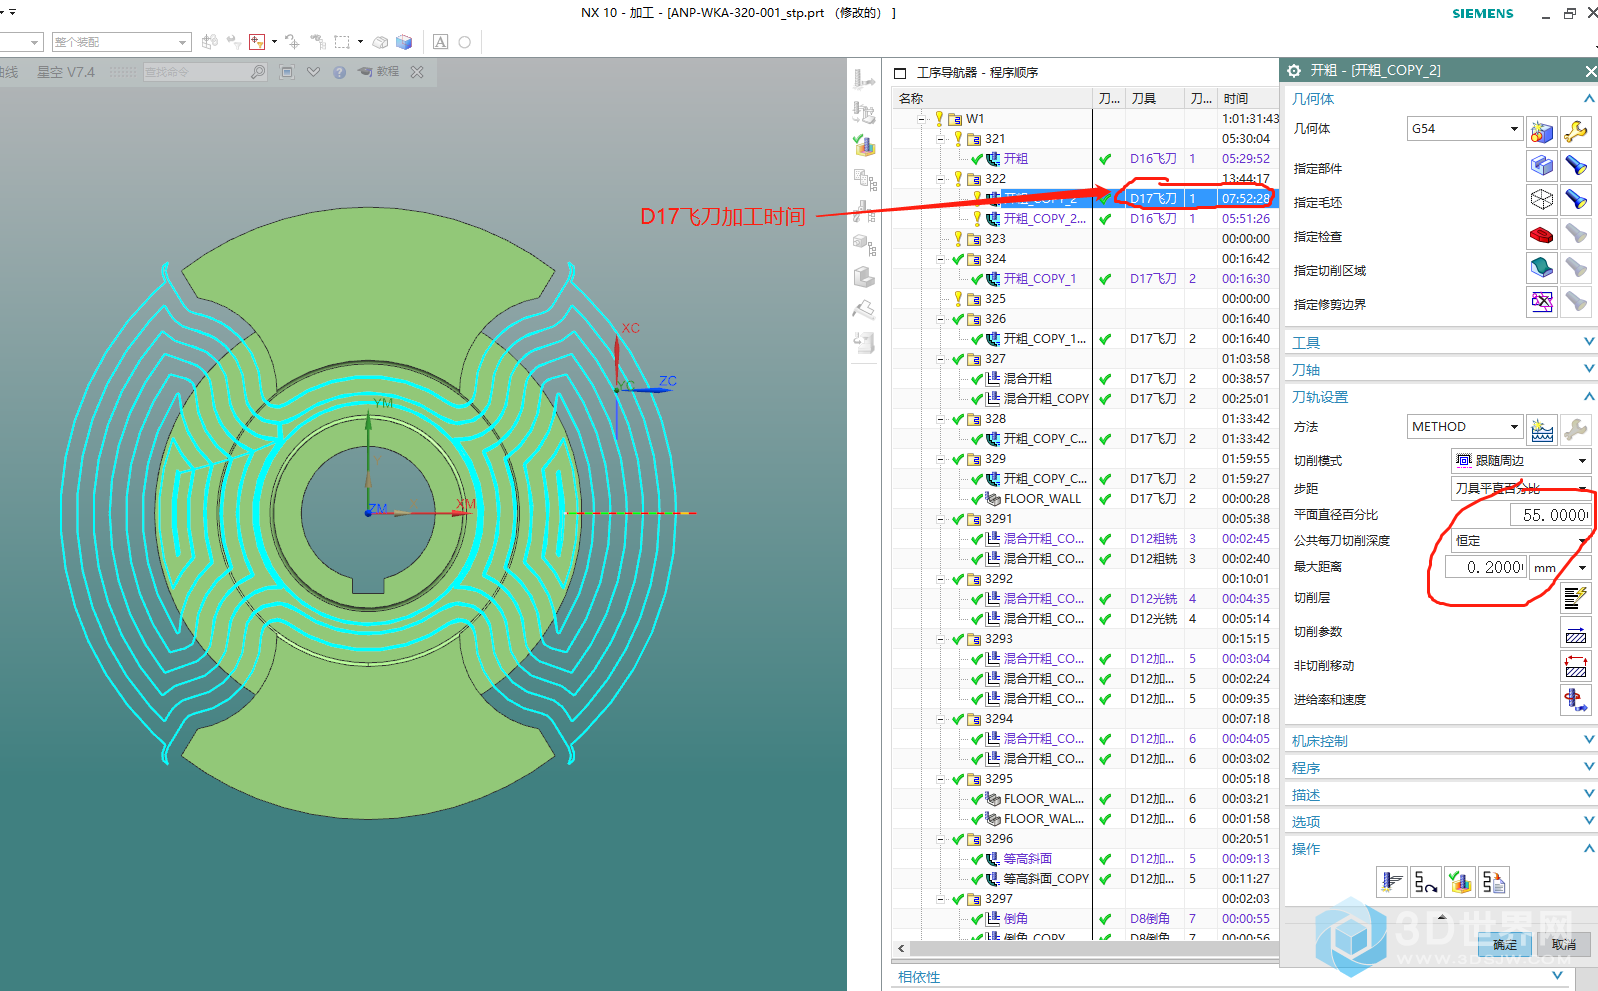
Task: Click the verify toolpath icon in vertical sidebar
Action: click(x=864, y=145)
